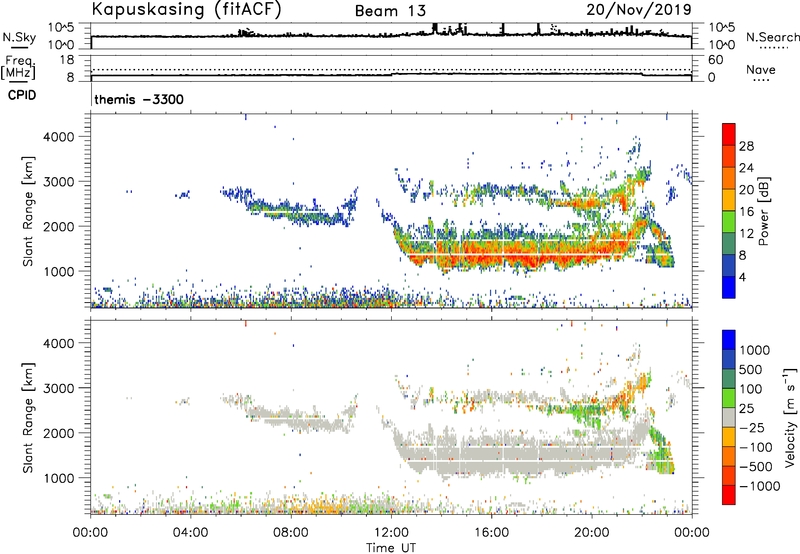Click the '18' frequency axis tick
The image size is (800, 554).
67,60
